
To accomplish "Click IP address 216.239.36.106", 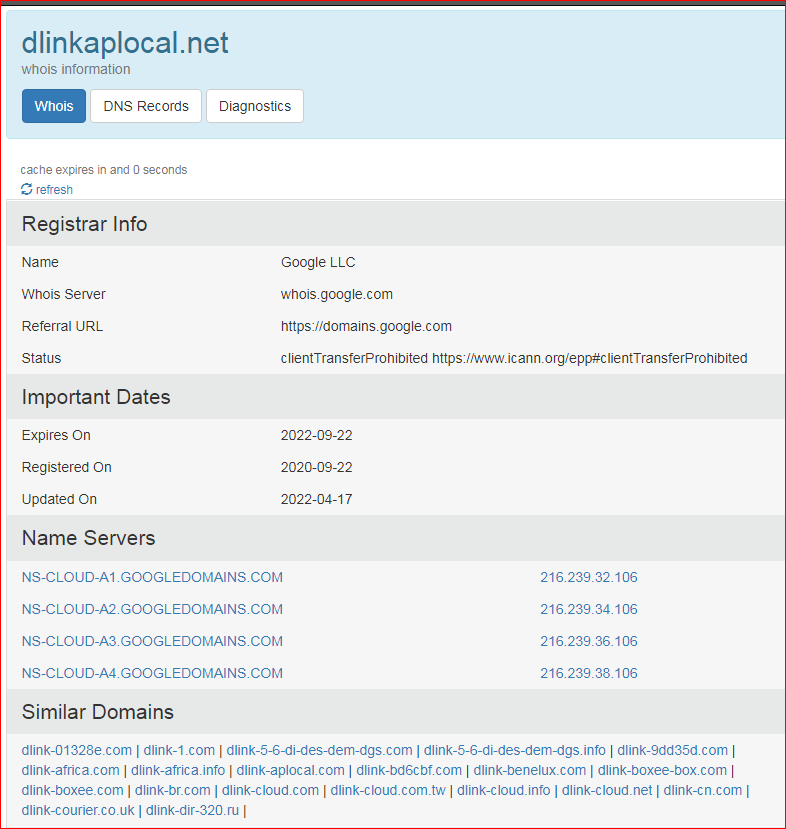I will pyautogui.click(x=589, y=641).
